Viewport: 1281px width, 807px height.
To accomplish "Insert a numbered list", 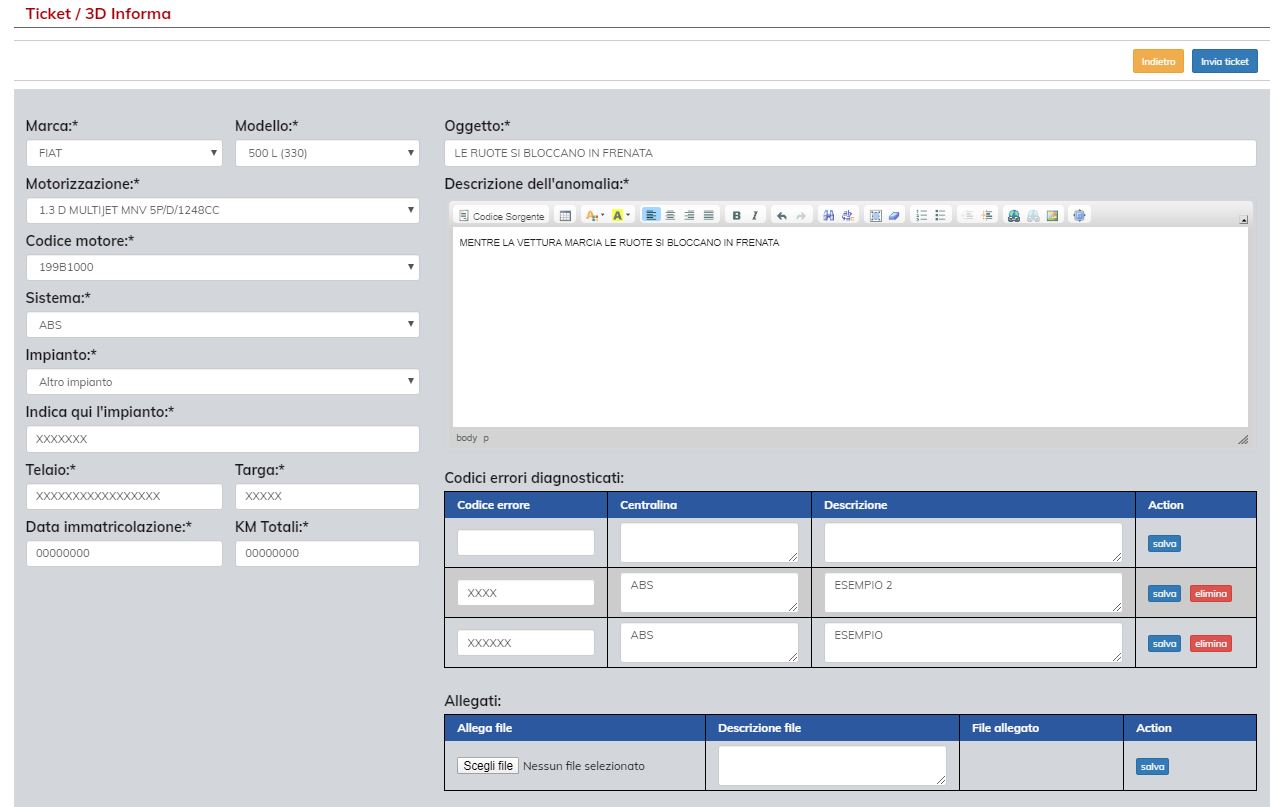I will click(921, 216).
